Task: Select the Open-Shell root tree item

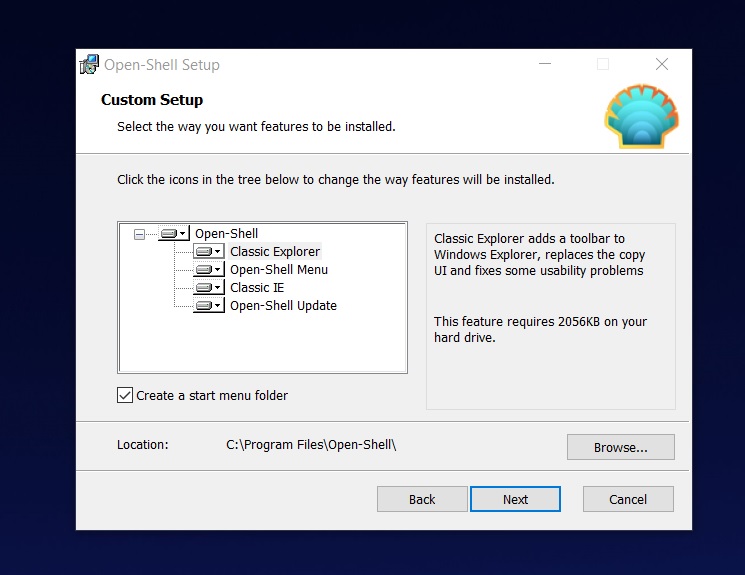Action: [226, 233]
